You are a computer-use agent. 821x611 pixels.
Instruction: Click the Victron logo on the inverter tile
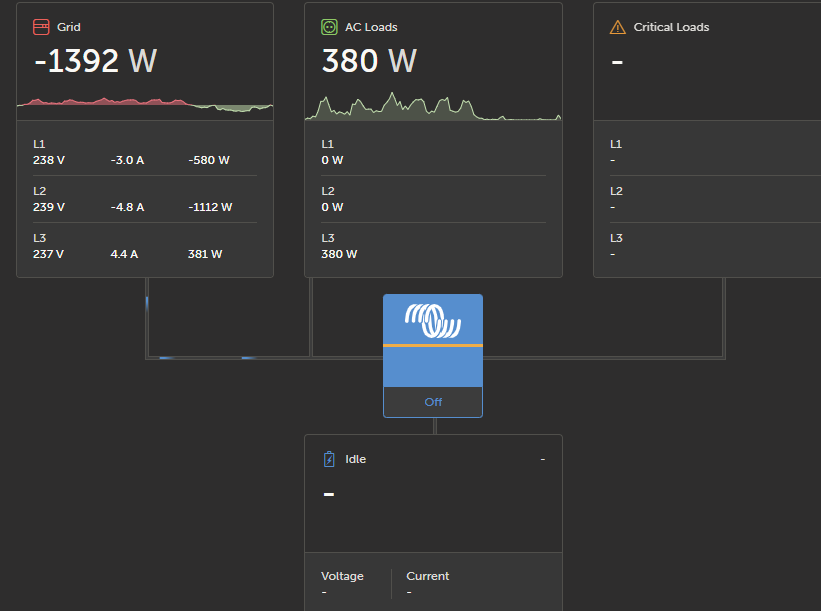[432, 320]
